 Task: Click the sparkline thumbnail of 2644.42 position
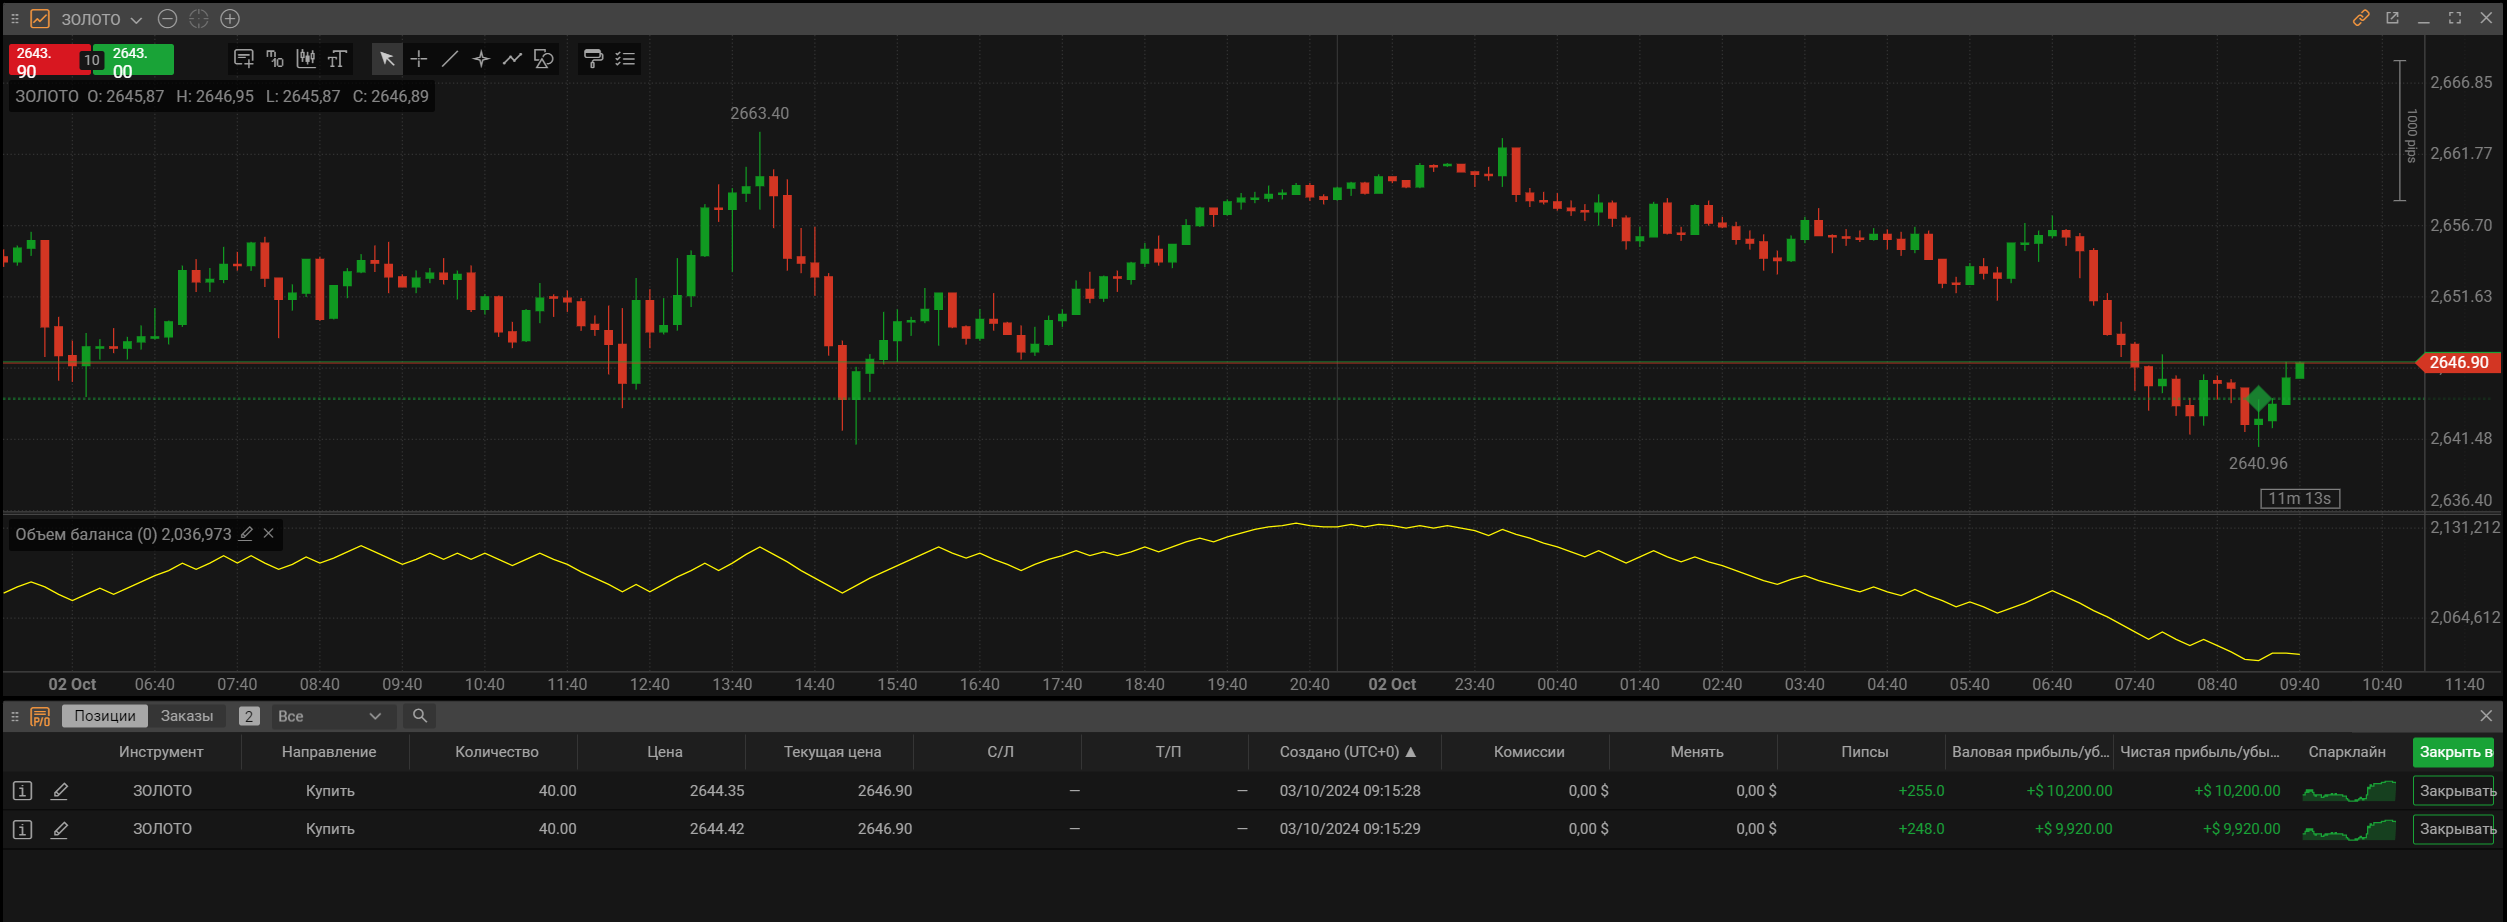pos(2349,829)
